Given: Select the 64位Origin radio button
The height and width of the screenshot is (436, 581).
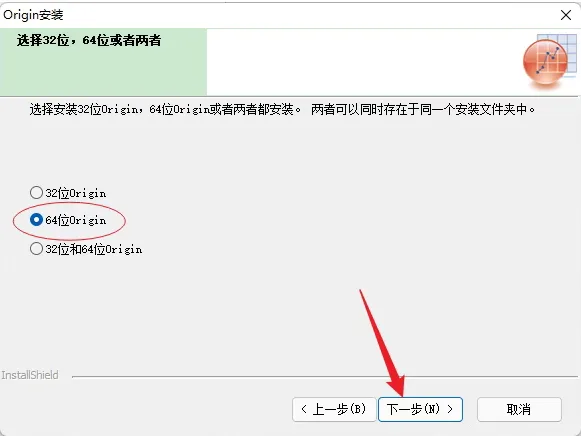Looking at the screenshot, I should tap(36, 220).
